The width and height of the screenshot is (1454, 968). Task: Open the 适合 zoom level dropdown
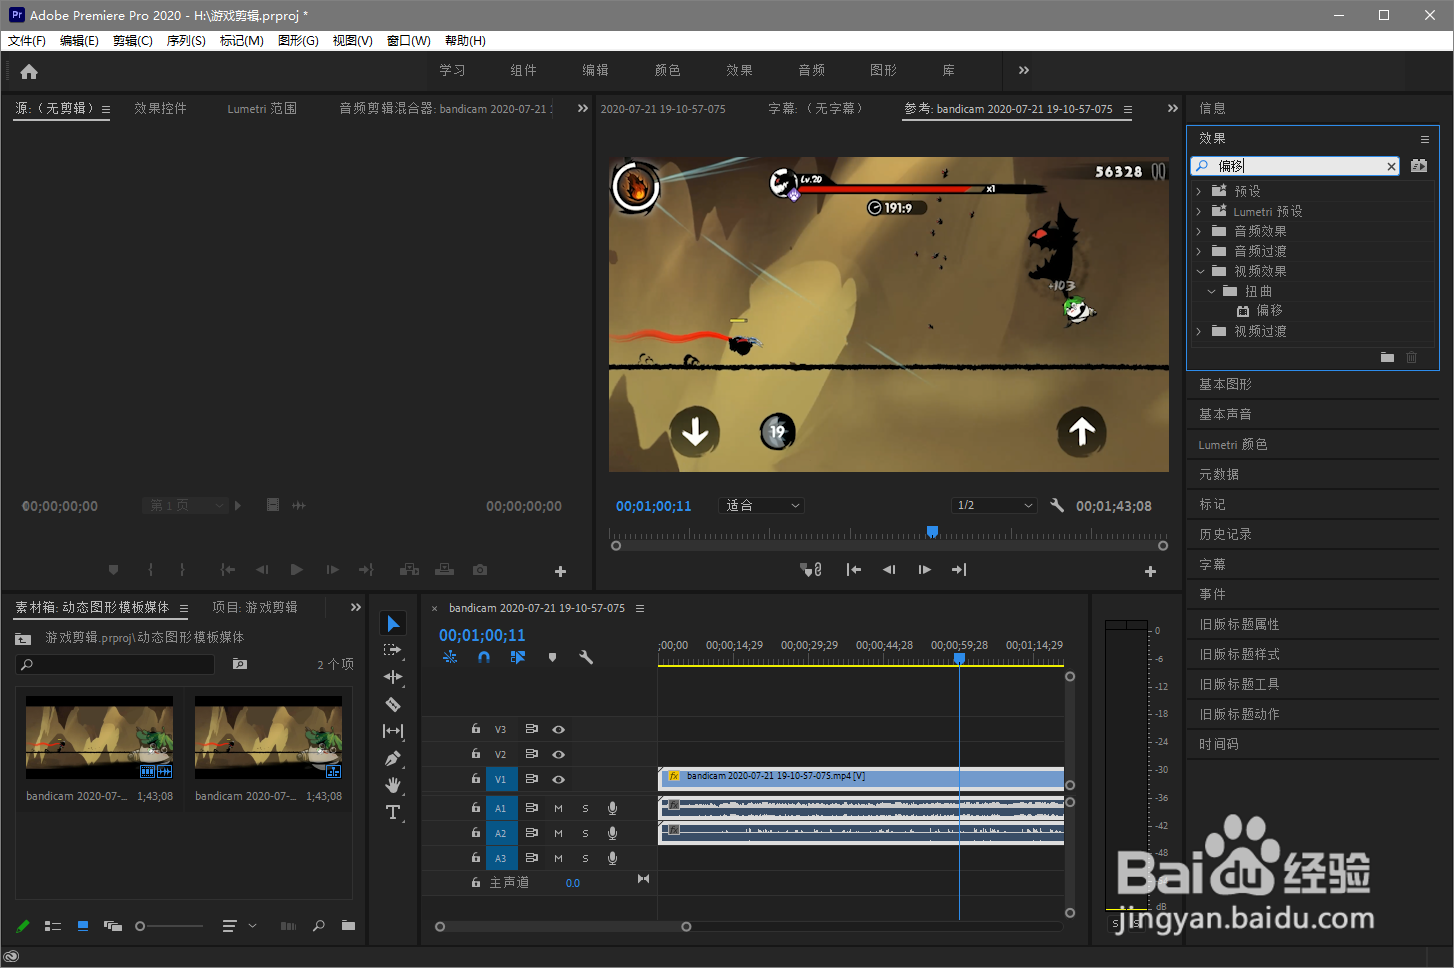pyautogui.click(x=762, y=506)
